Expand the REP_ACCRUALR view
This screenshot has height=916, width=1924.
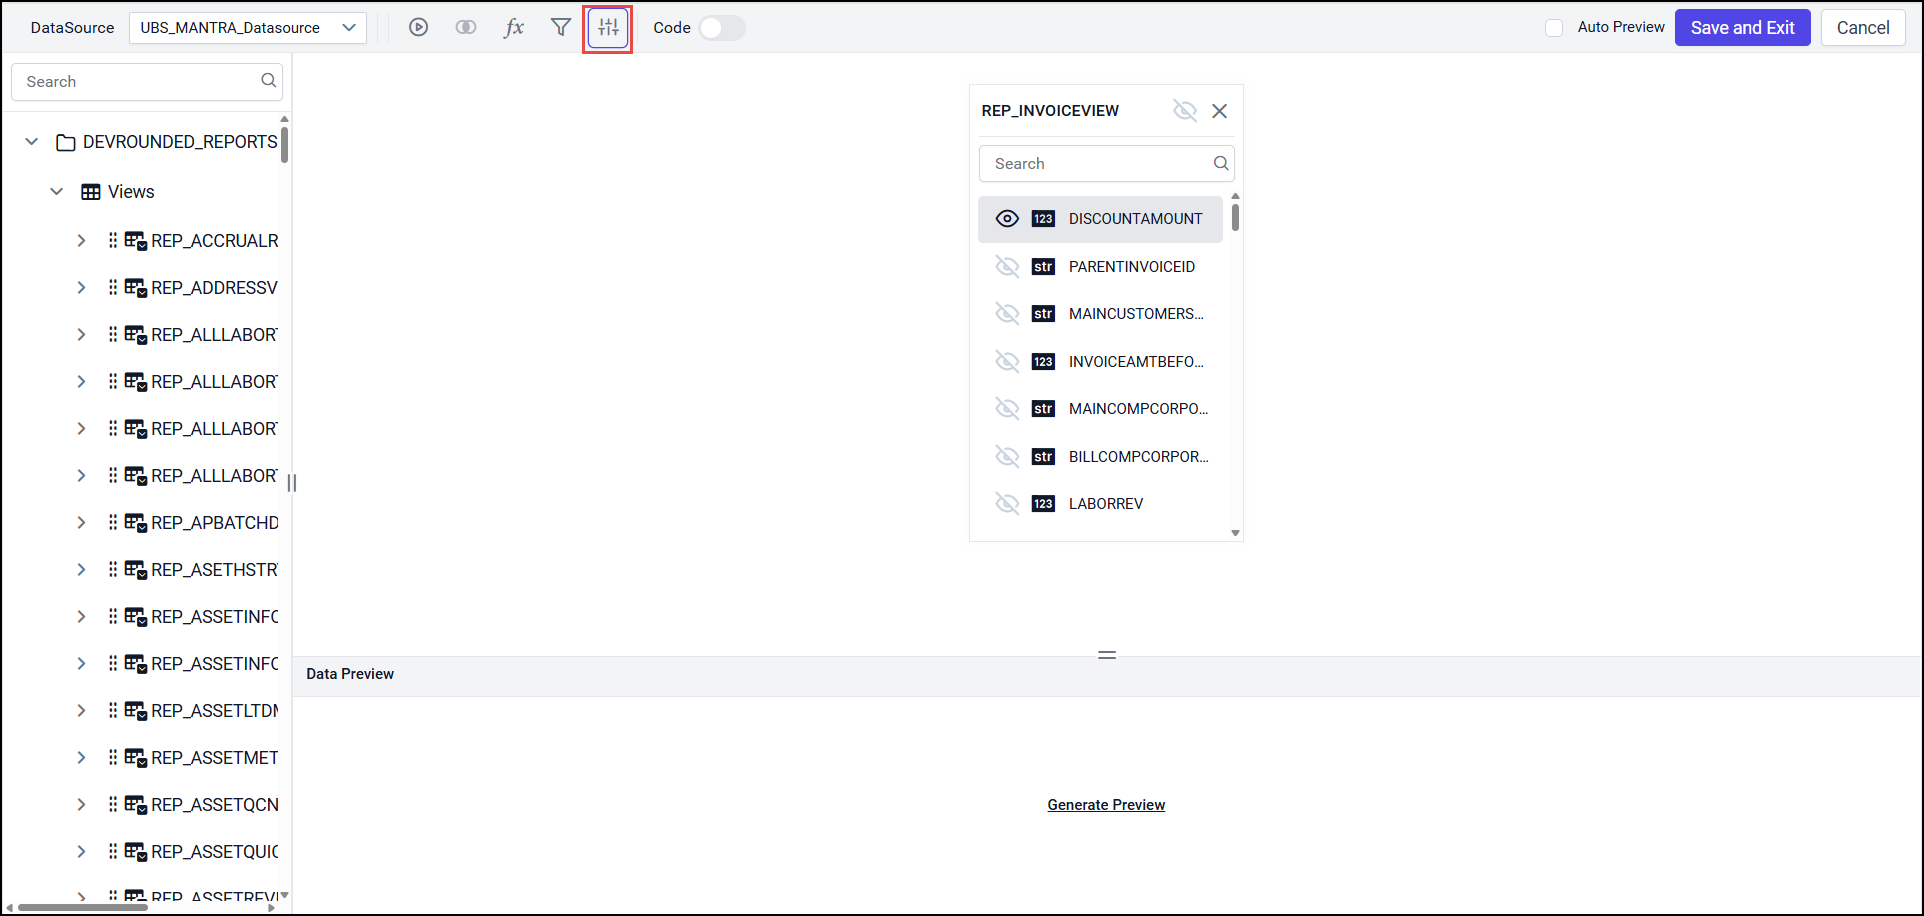click(81, 241)
